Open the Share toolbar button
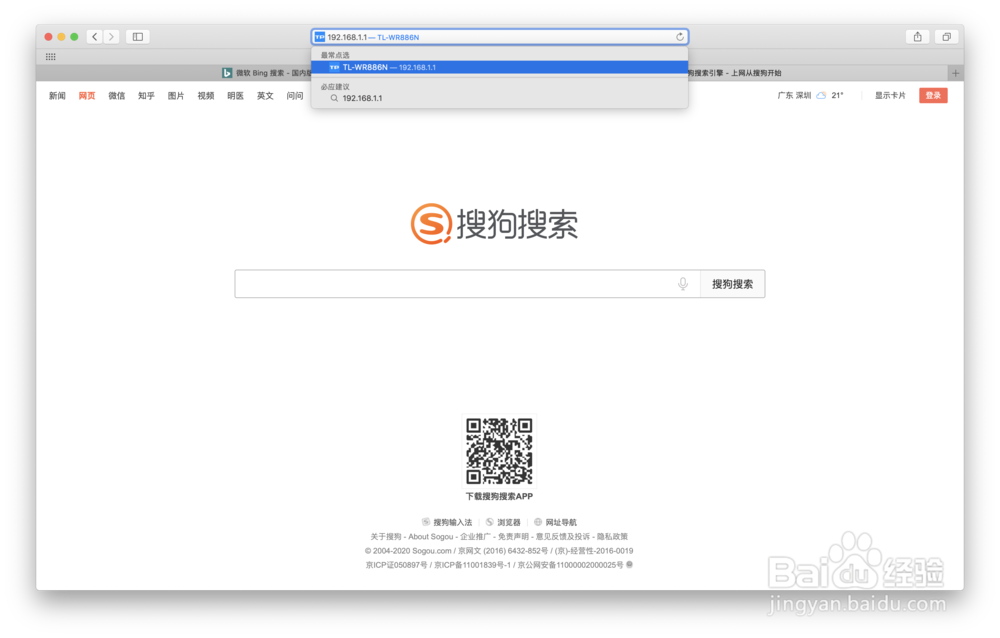The width and height of the screenshot is (1000, 638). click(x=918, y=37)
